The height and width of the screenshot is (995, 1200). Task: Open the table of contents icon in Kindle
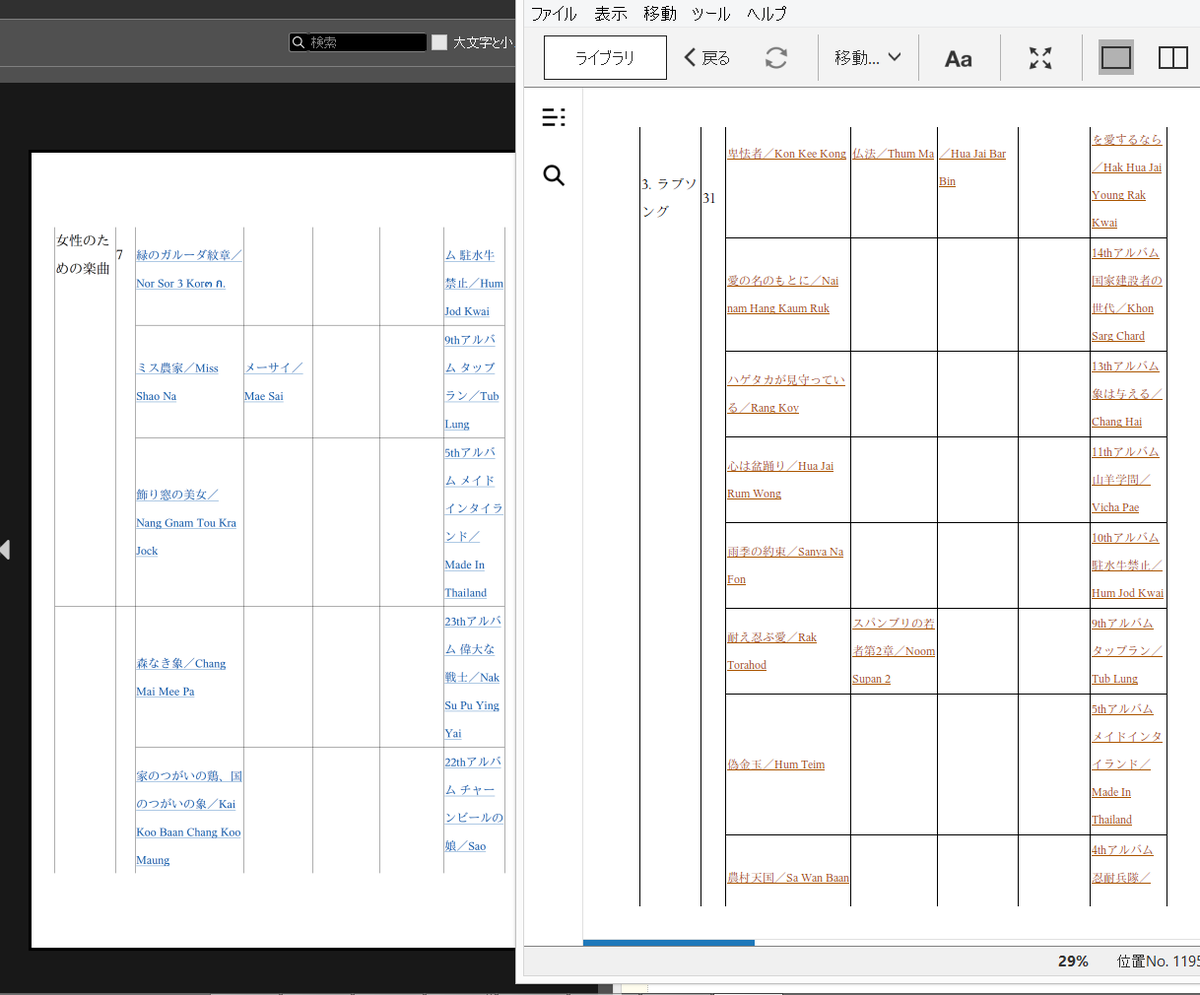[x=553, y=118]
